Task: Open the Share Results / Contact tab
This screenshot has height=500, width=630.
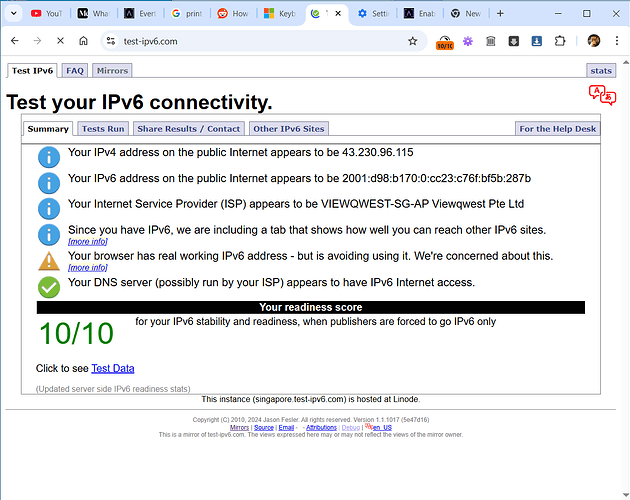Action: (x=189, y=129)
